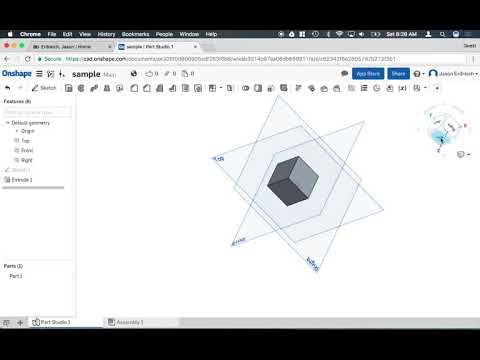Reload the page in Chrome

(28, 59)
